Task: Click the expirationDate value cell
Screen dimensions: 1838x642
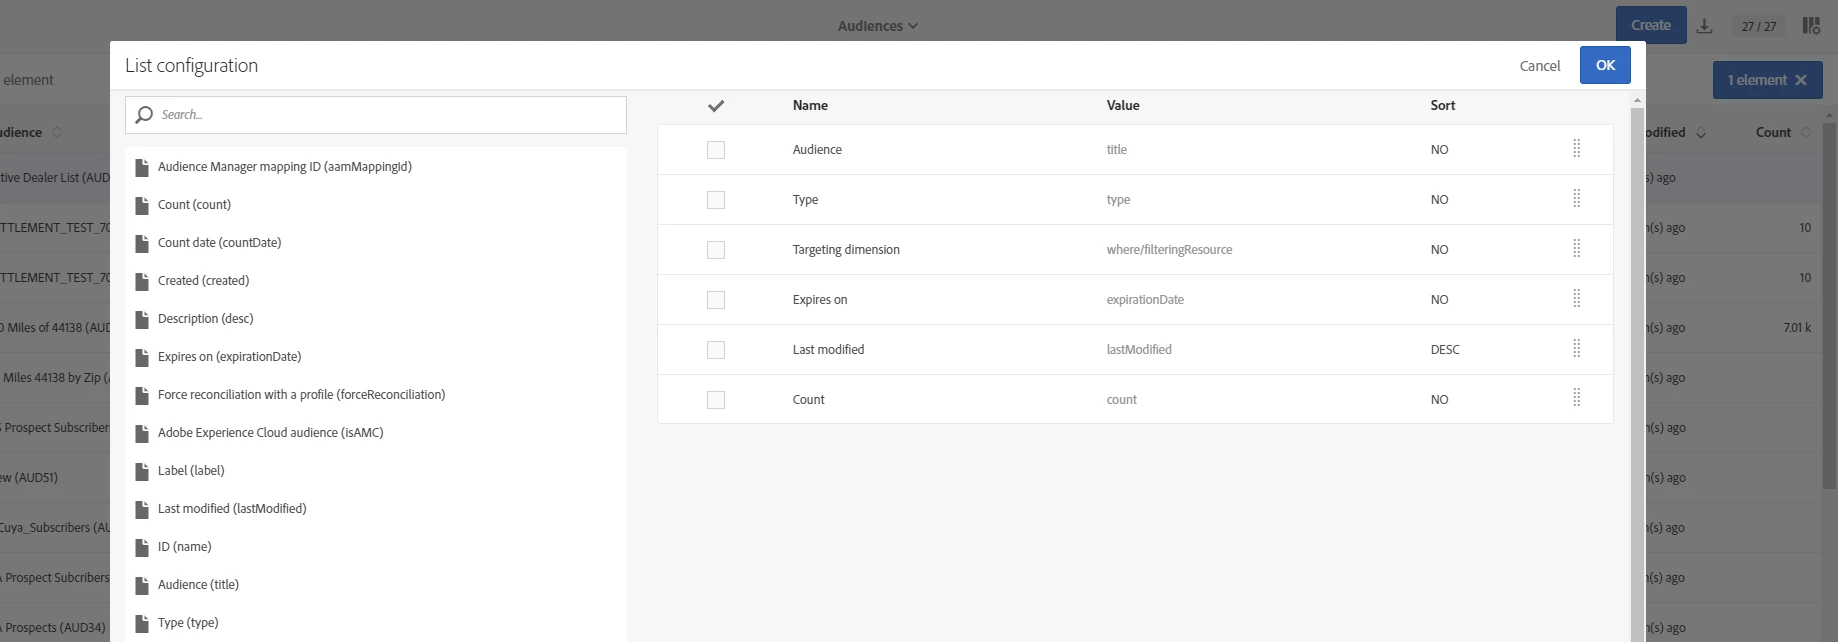Action: click(1145, 300)
